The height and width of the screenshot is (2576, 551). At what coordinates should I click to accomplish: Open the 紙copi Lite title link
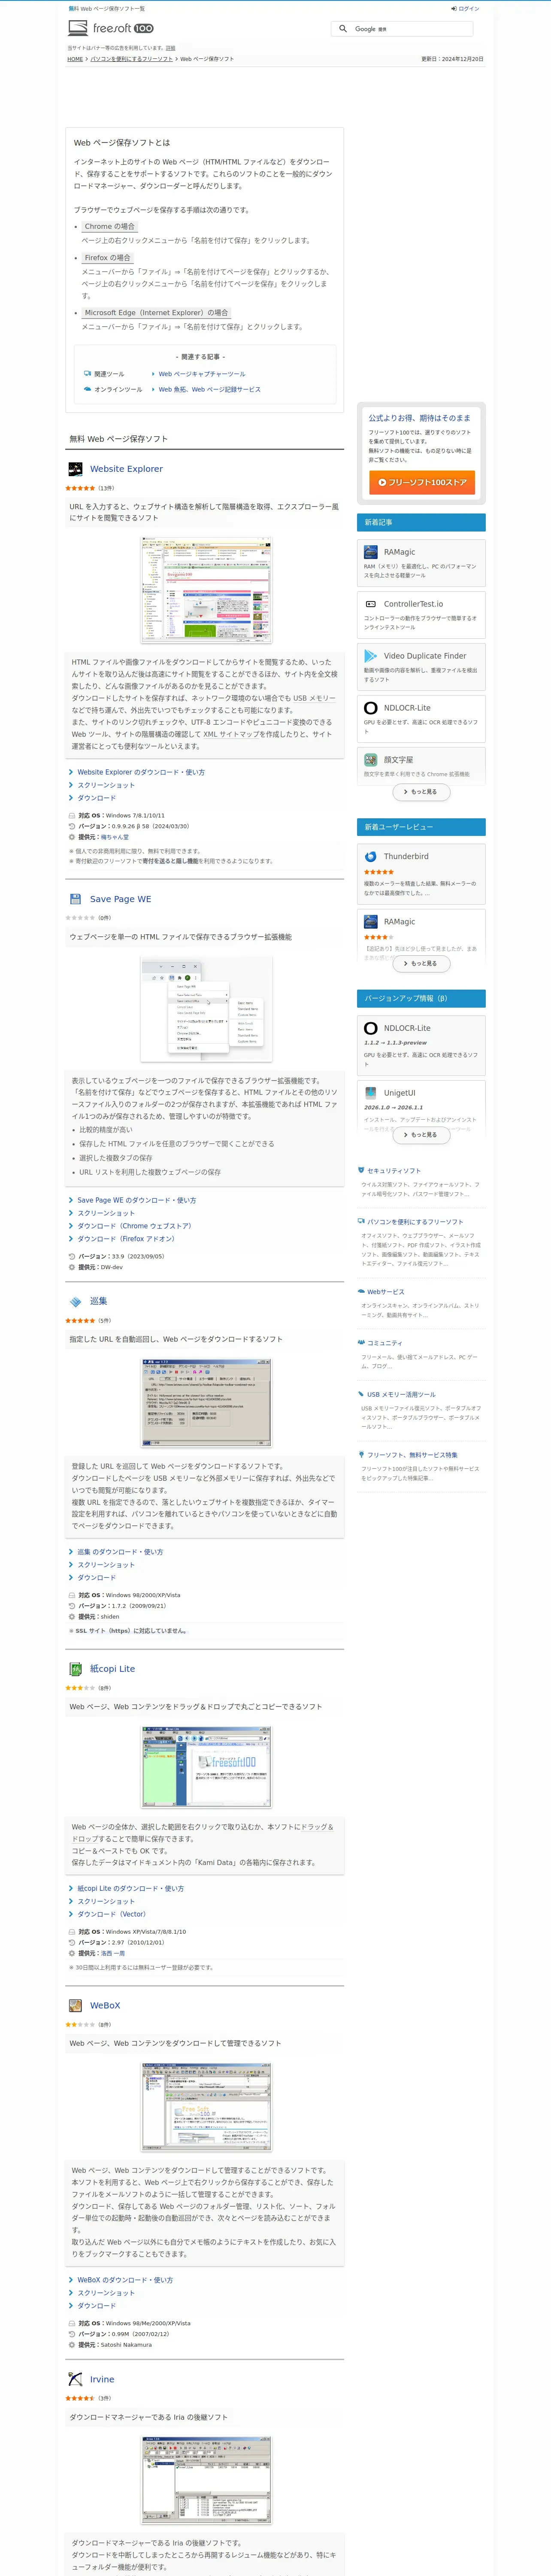(x=112, y=1668)
